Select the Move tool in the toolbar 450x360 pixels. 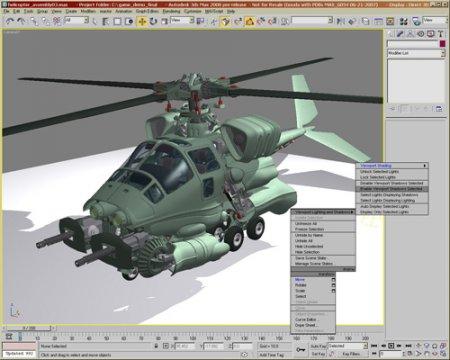(142, 21)
